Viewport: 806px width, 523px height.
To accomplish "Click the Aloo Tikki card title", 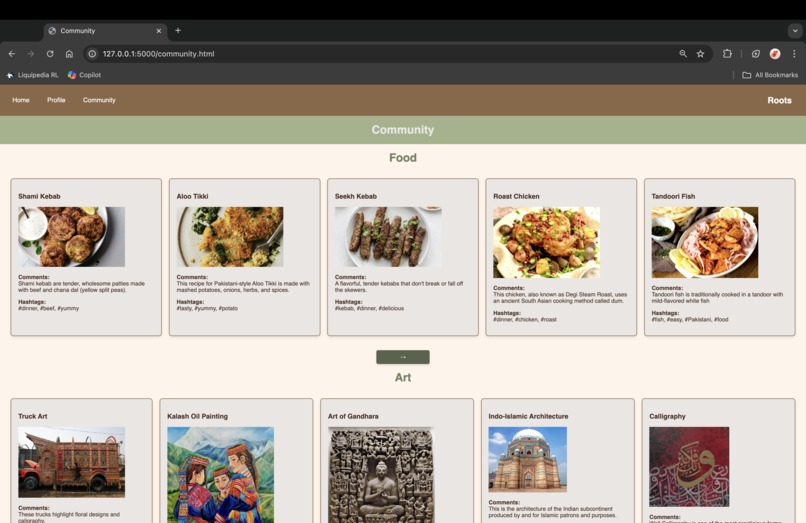I will [x=192, y=196].
